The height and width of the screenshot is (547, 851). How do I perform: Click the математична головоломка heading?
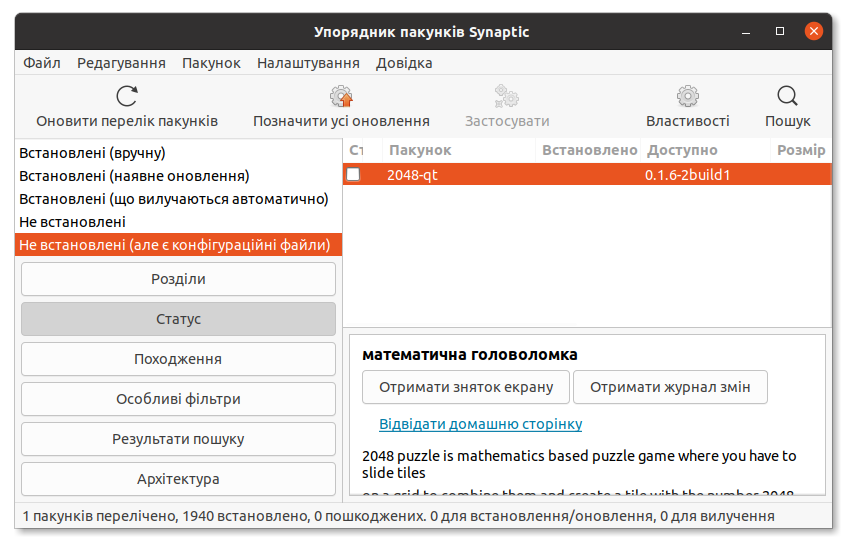coord(469,355)
